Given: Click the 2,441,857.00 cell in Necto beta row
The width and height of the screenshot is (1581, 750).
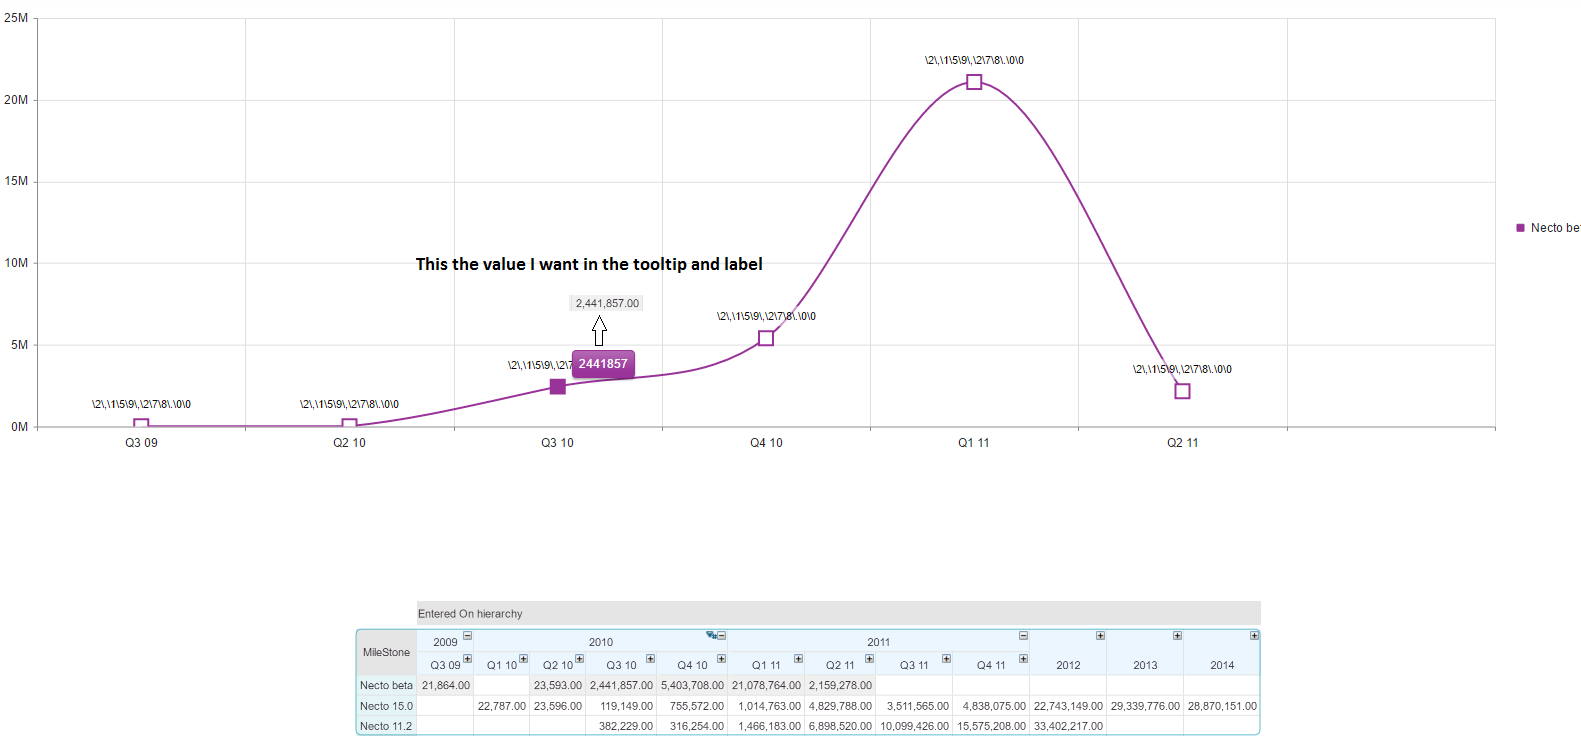Looking at the screenshot, I should click(x=621, y=686).
